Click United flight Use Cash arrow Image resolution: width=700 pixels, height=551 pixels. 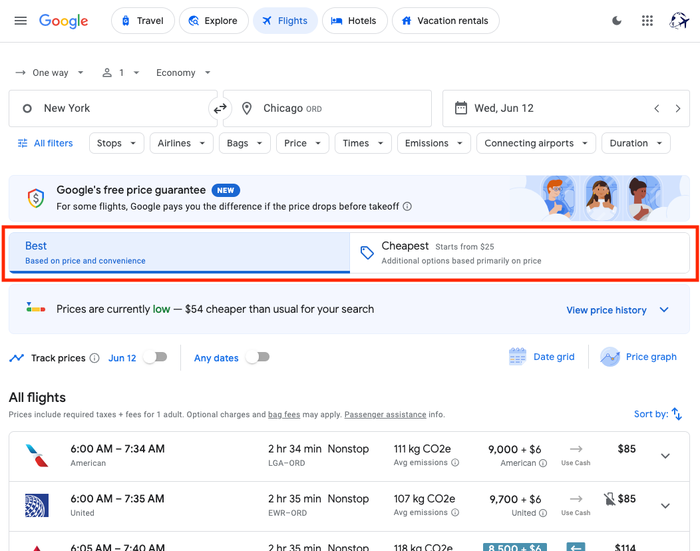pyautogui.click(x=576, y=499)
